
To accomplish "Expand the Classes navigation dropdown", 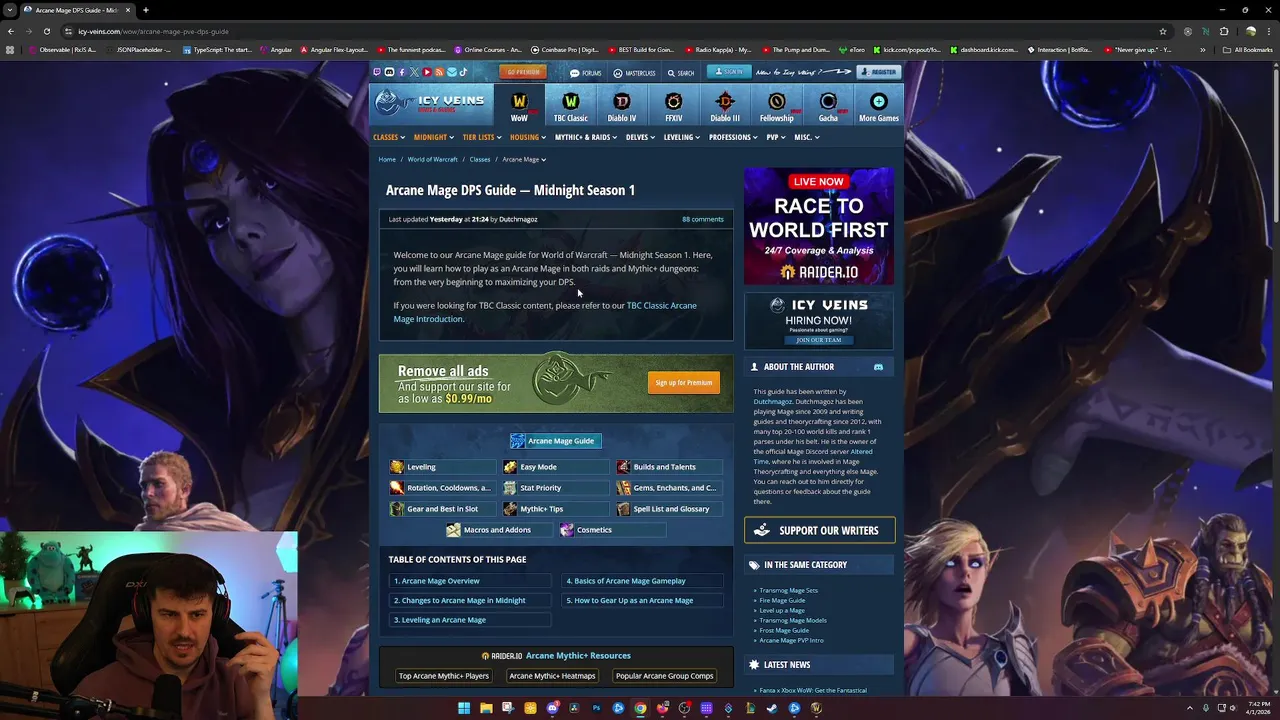I will coord(389,137).
